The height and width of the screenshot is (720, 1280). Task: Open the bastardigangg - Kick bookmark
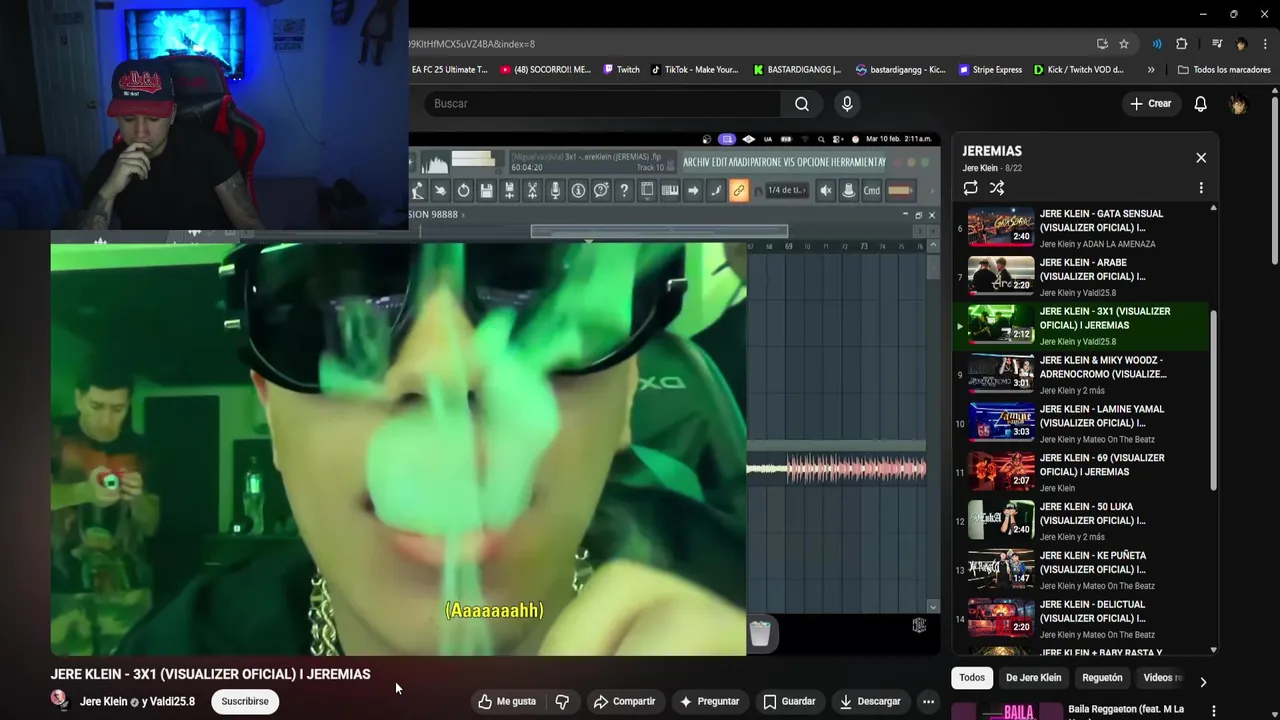tap(900, 70)
